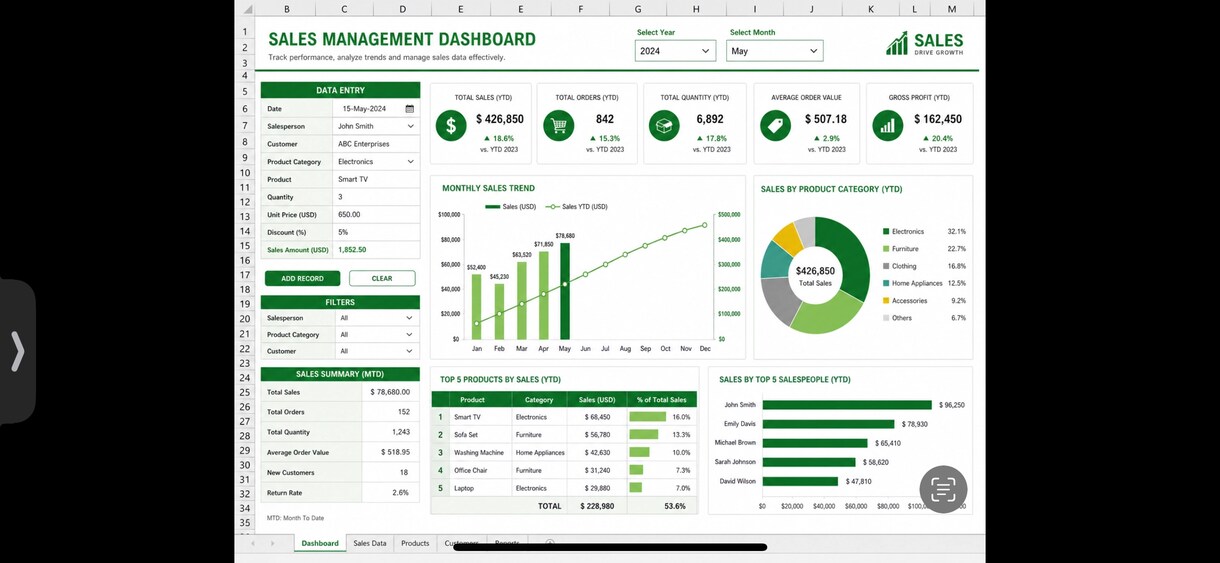Click the TOTAL value $ 228,980
The height and width of the screenshot is (563, 1220).
click(x=597, y=506)
